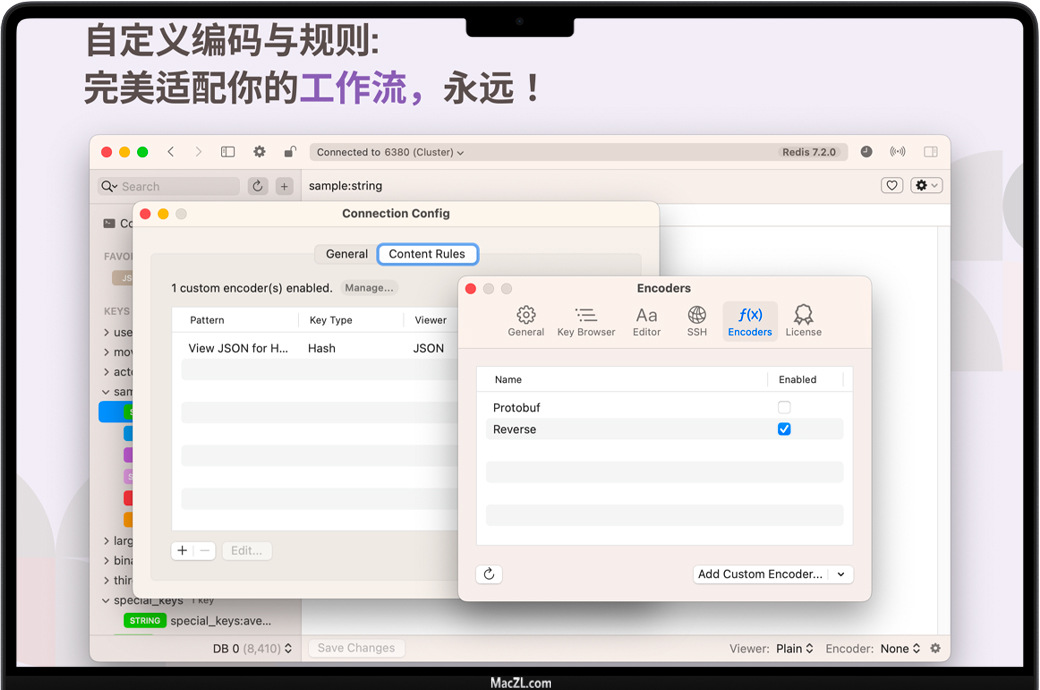Click the plus button to add a rule
The image size is (1040, 690).
(x=182, y=551)
